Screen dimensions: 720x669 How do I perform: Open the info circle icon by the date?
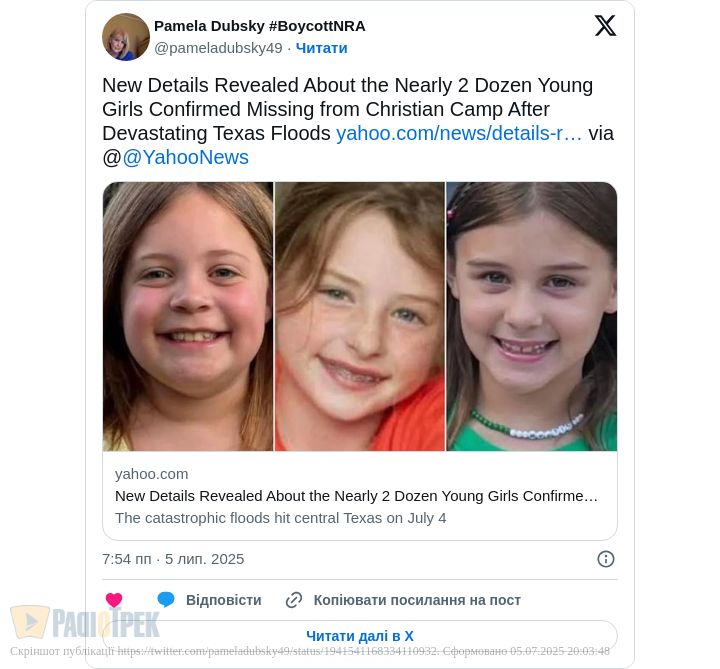pos(606,559)
